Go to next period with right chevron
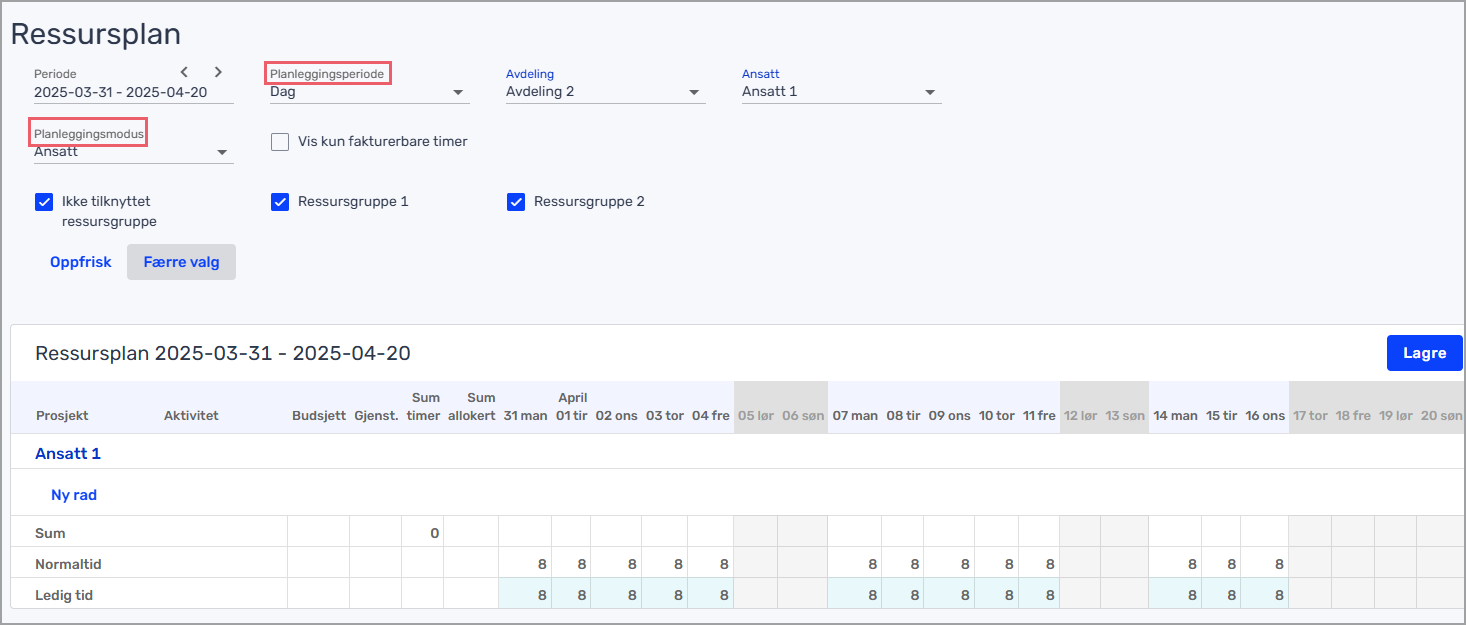1466x625 pixels. (x=218, y=72)
